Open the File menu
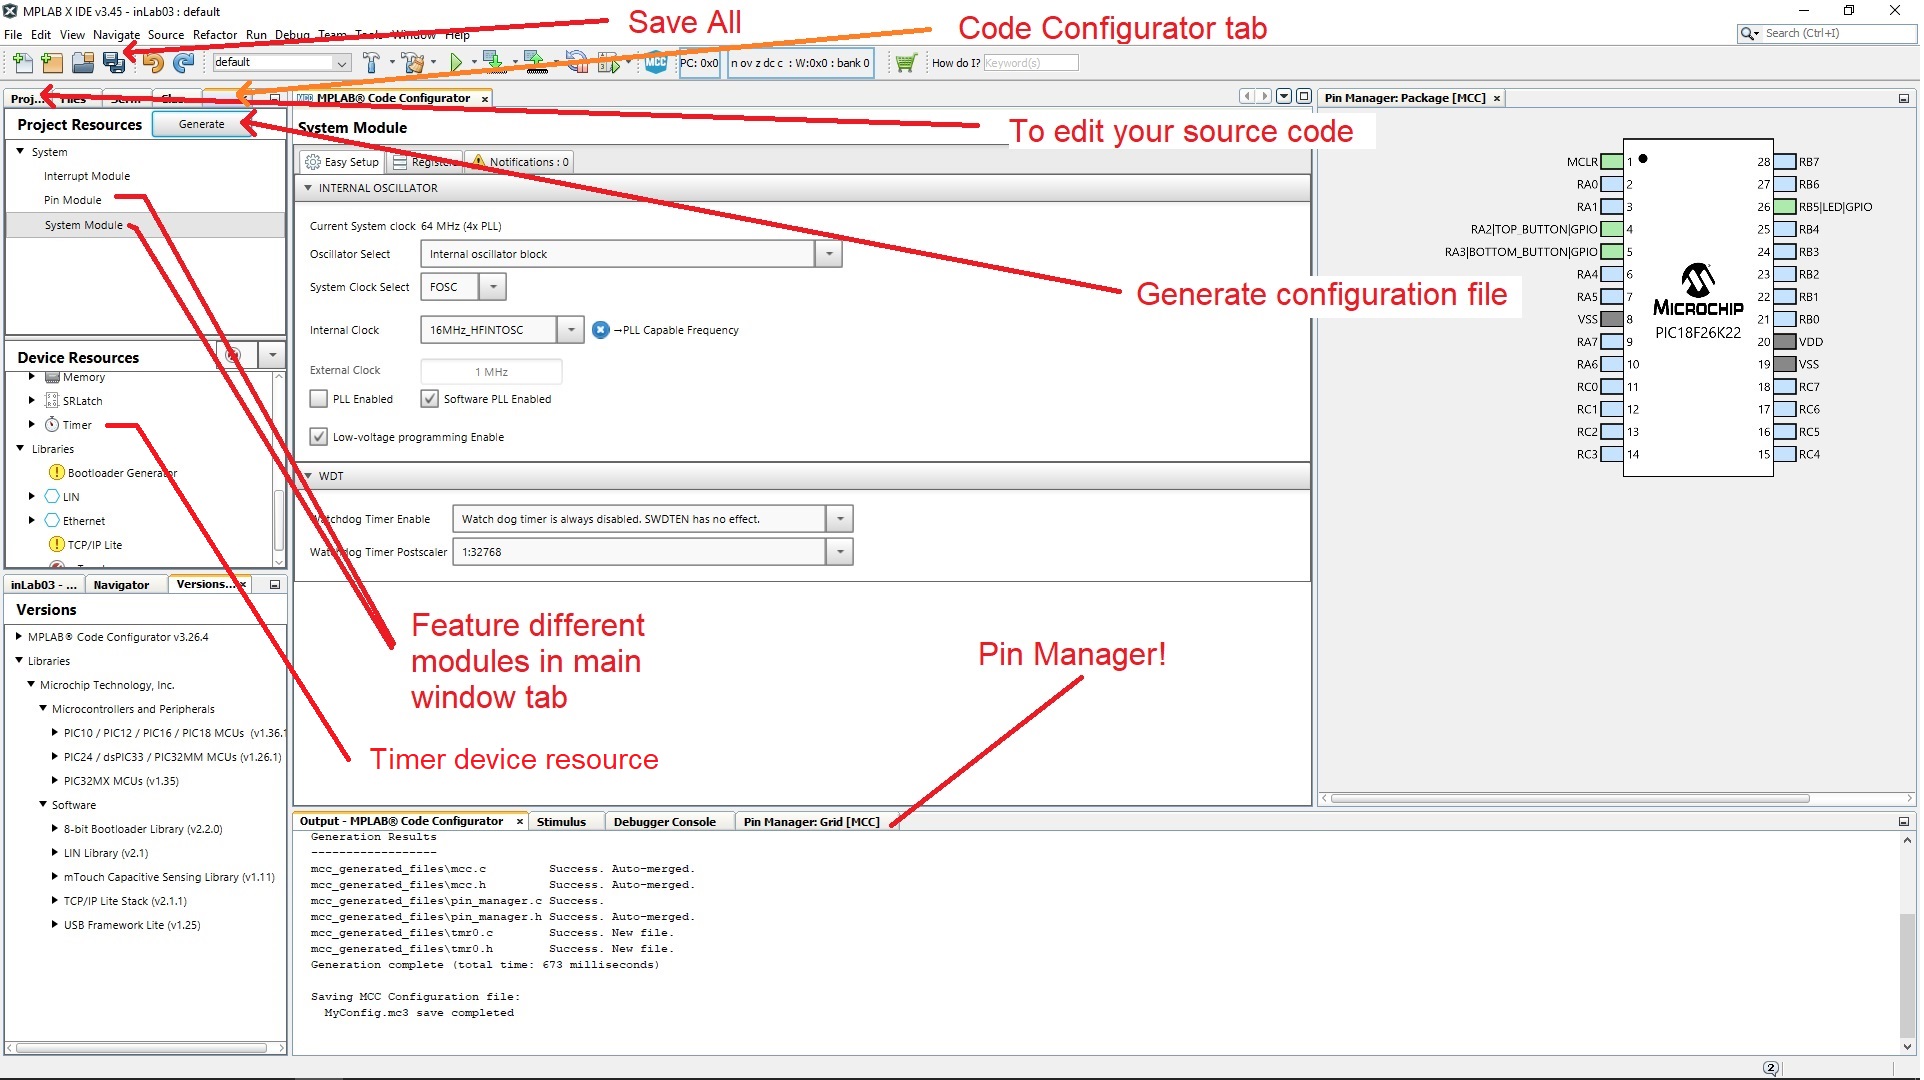 (13, 35)
